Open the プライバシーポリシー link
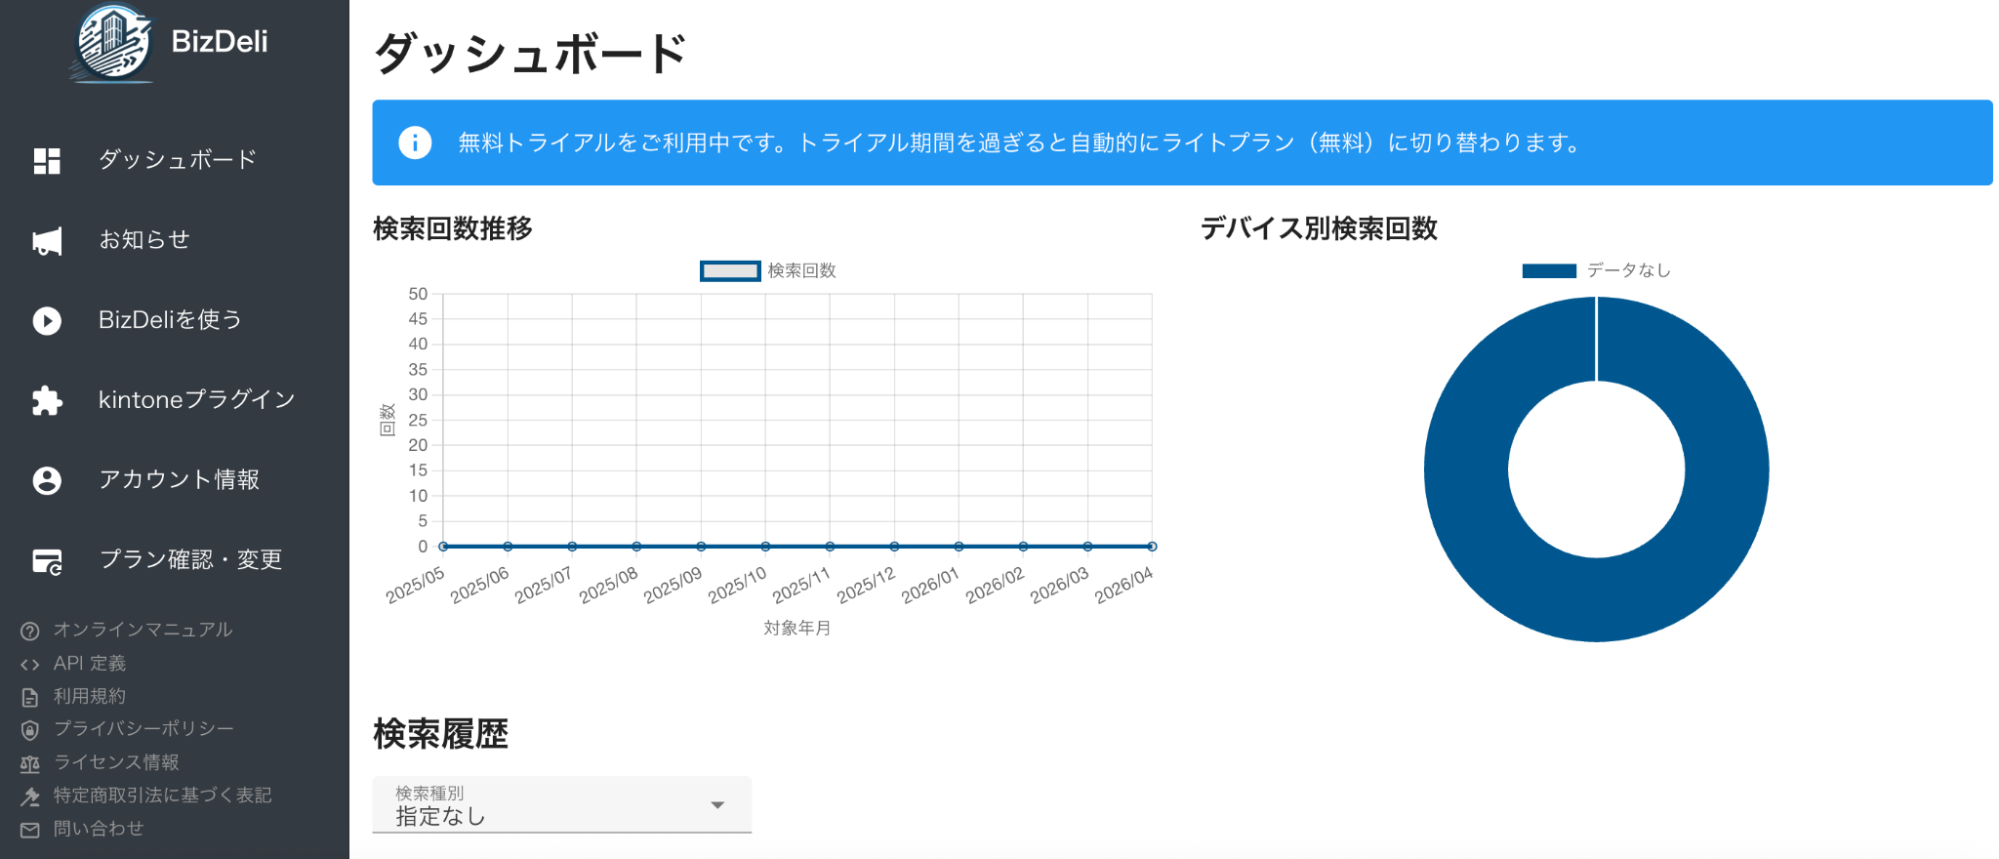 tap(143, 729)
